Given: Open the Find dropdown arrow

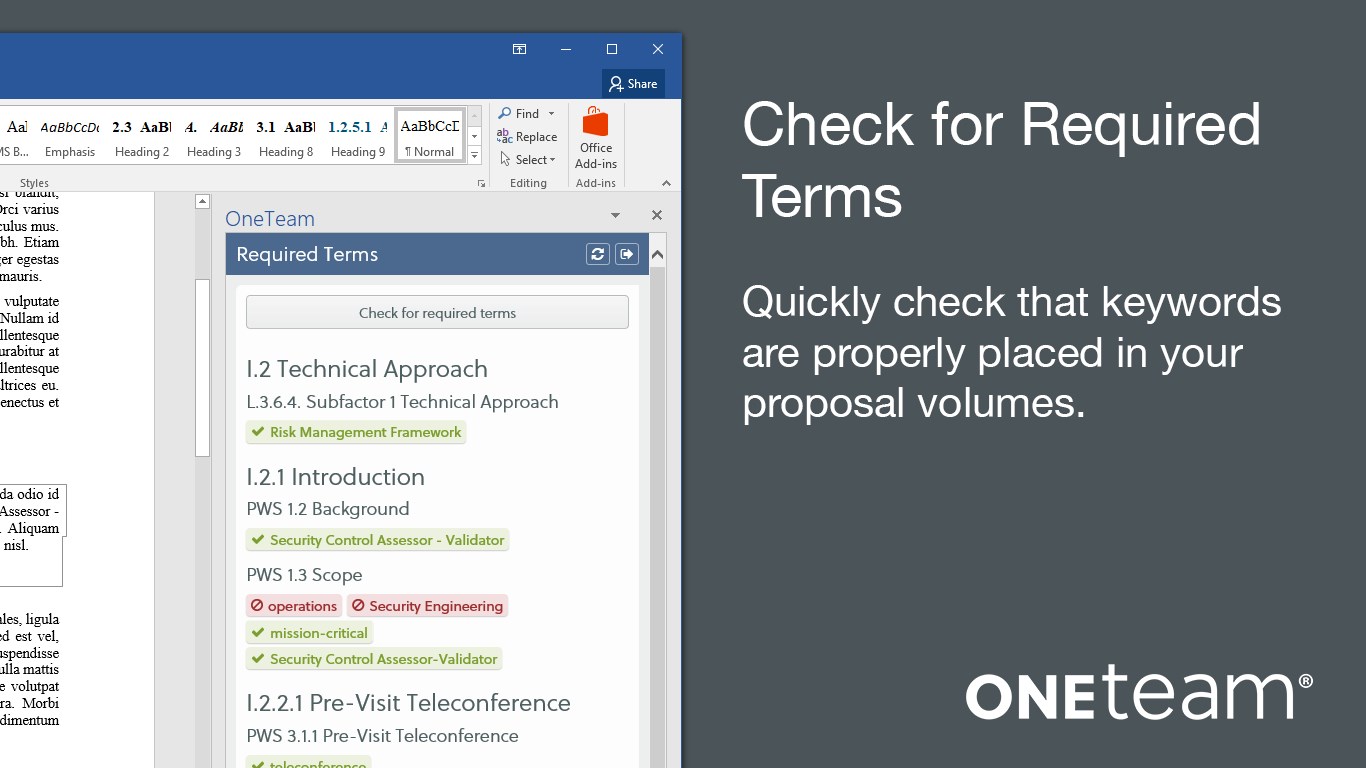Looking at the screenshot, I should (551, 113).
